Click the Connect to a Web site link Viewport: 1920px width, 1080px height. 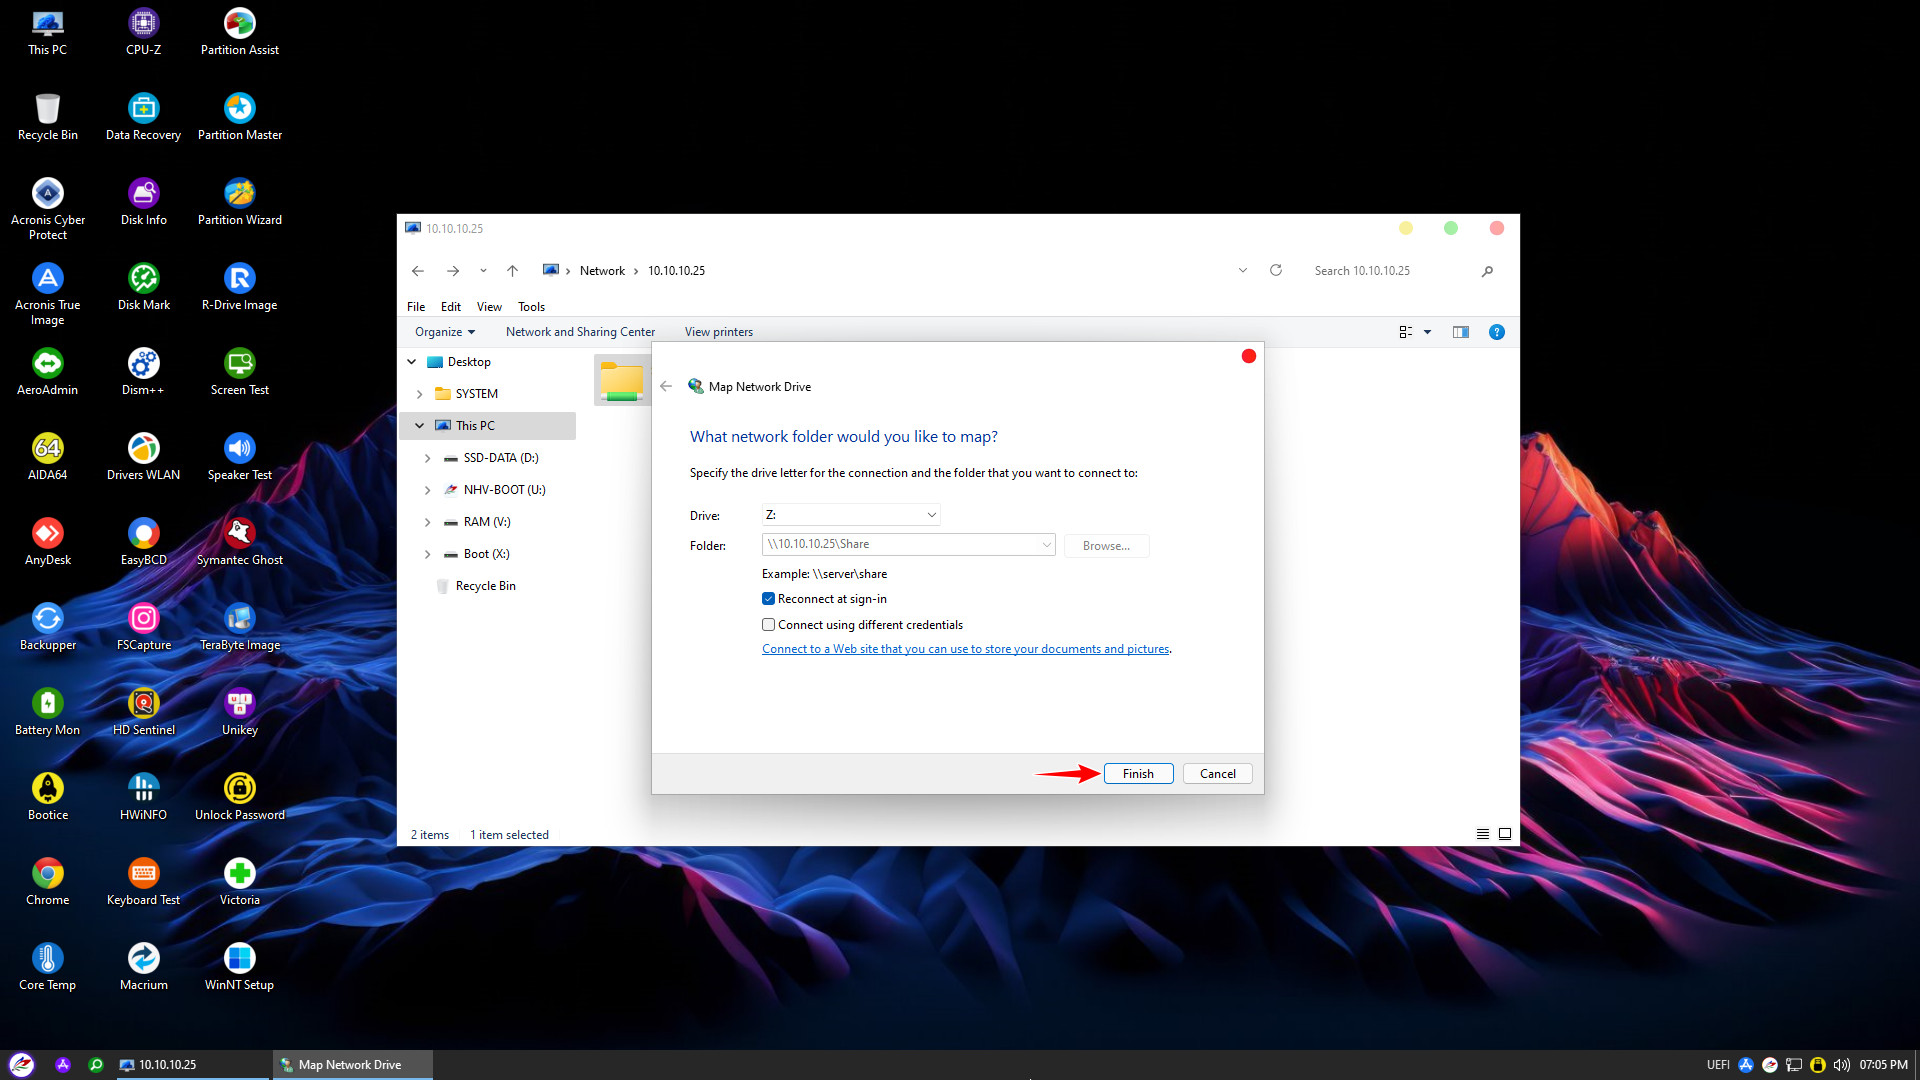(965, 649)
